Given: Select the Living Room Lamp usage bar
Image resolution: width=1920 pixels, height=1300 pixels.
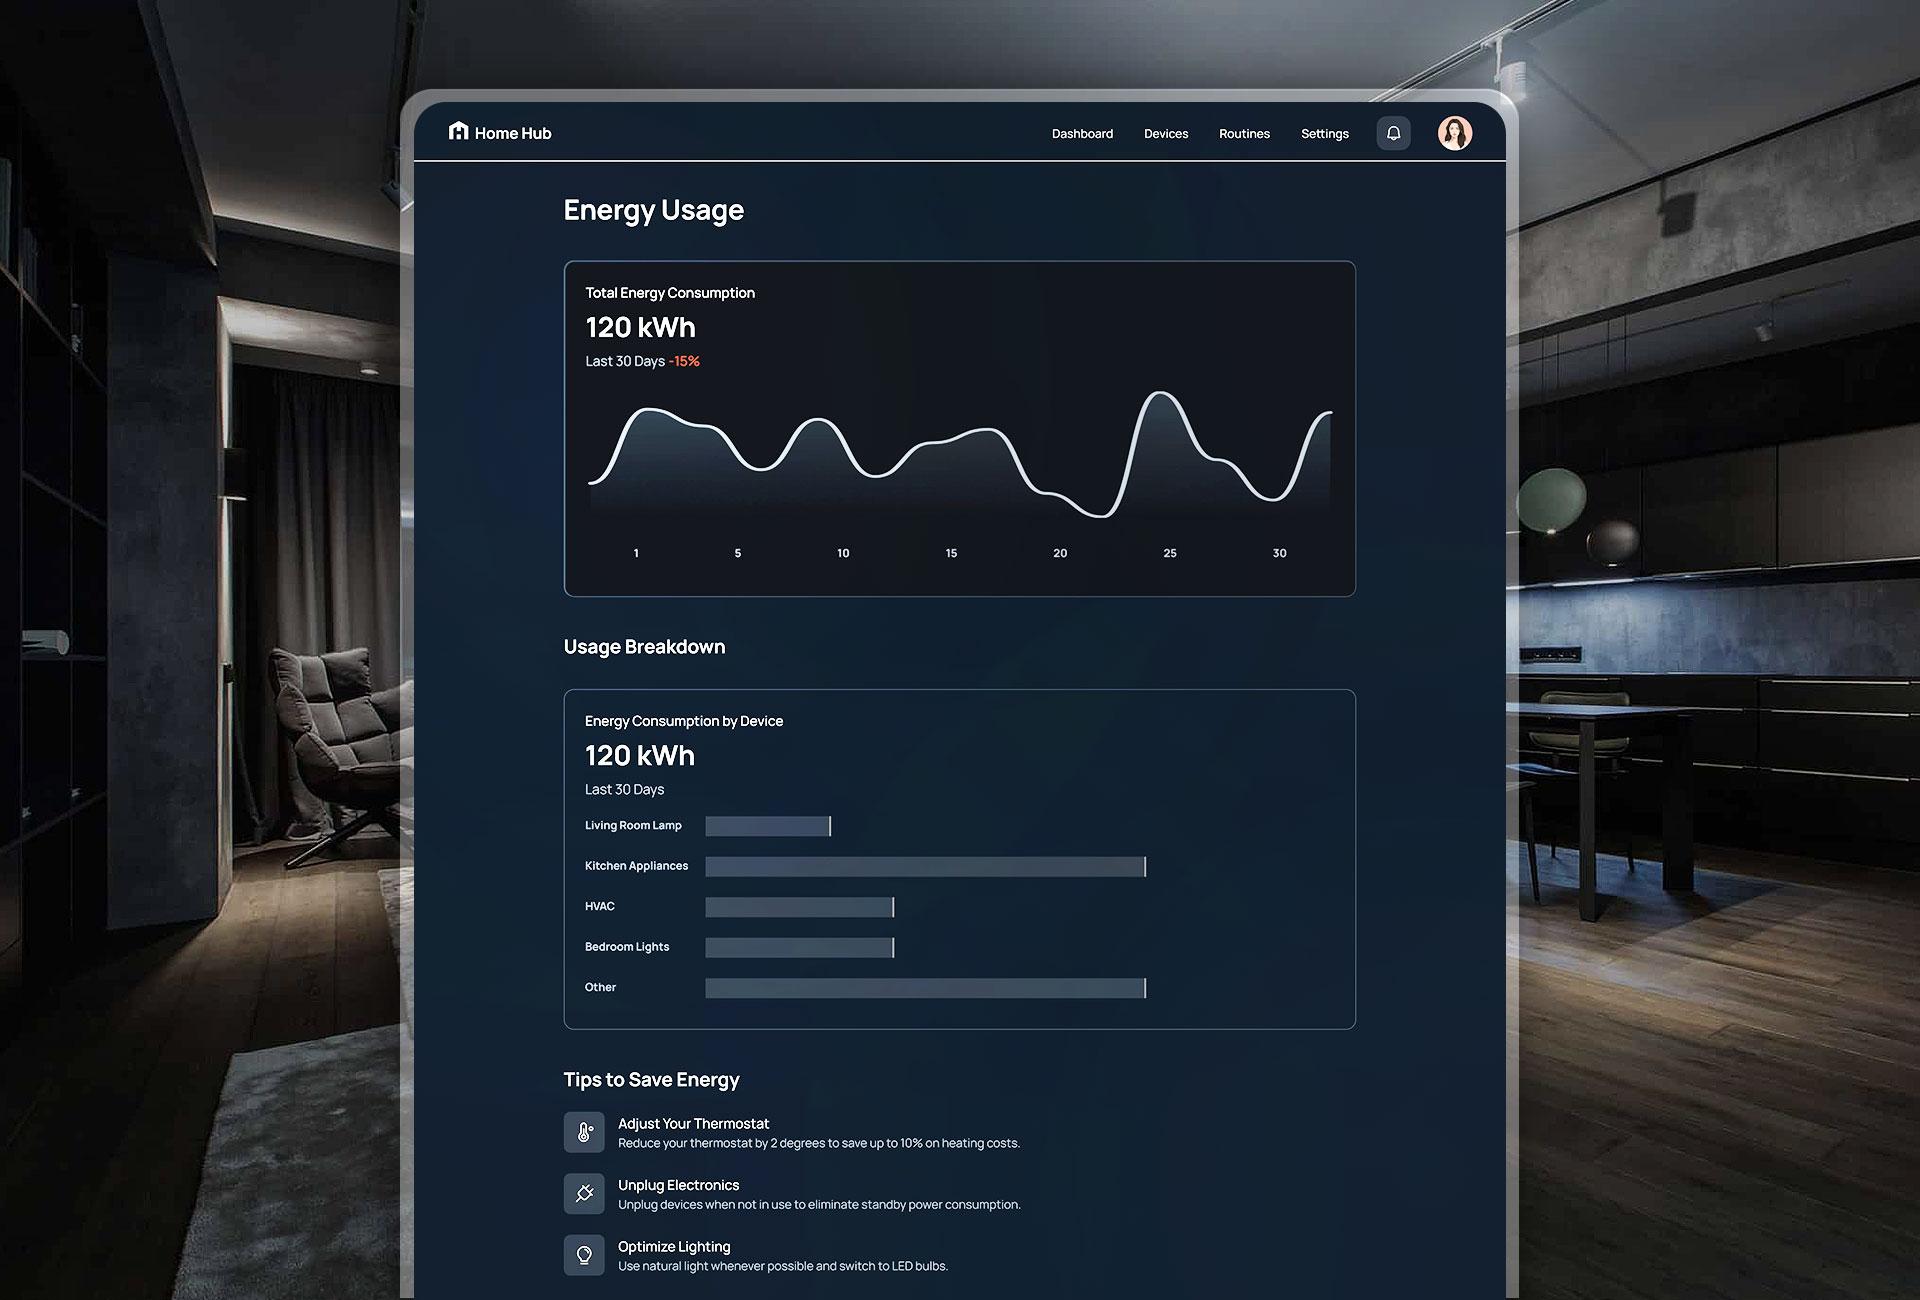Looking at the screenshot, I should [x=767, y=826].
